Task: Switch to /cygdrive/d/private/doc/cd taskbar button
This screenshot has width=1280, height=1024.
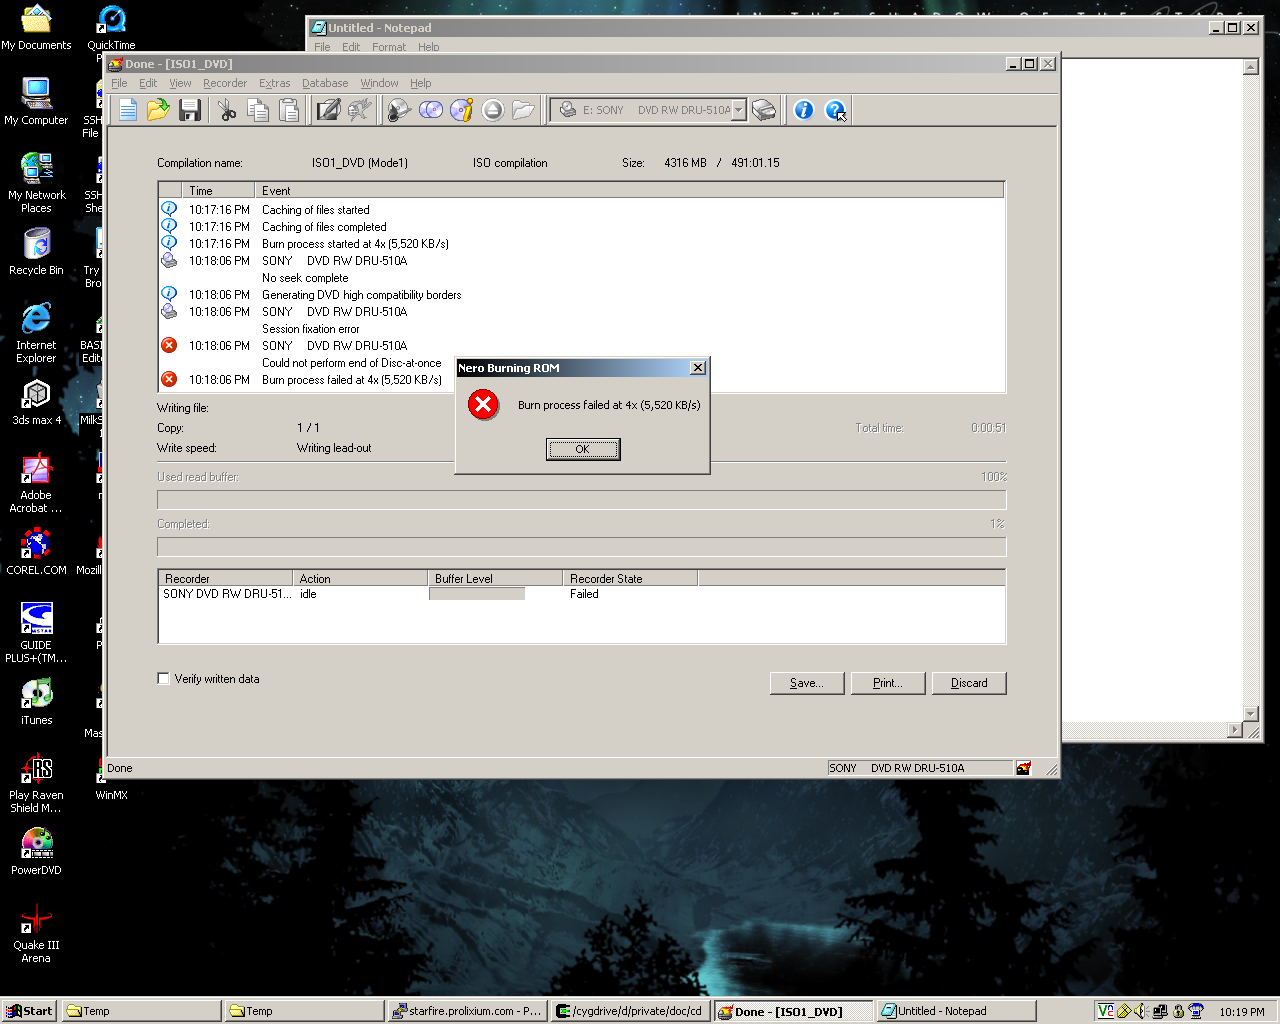Action: tap(631, 1011)
